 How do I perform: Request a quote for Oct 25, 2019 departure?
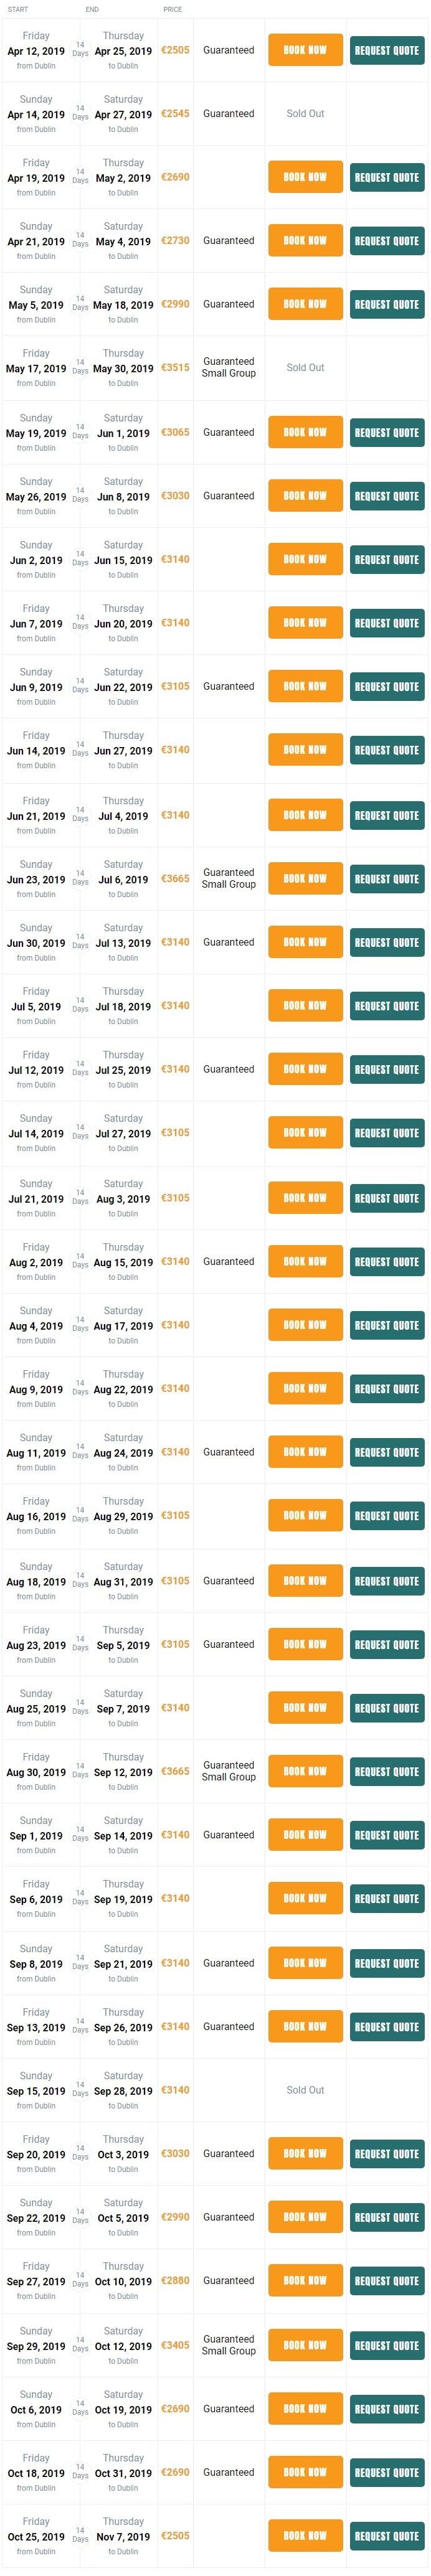point(387,2536)
